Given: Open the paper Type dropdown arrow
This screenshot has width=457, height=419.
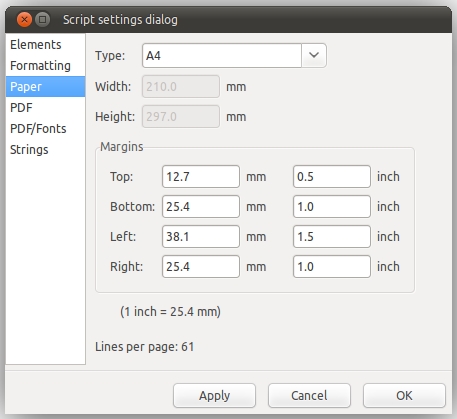Looking at the screenshot, I should click(x=314, y=55).
